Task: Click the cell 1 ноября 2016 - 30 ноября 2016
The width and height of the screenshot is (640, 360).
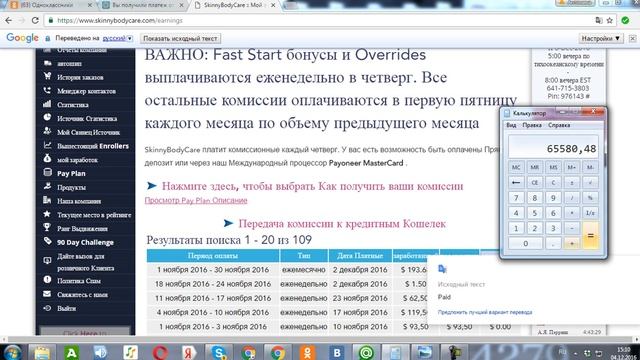Action: pyautogui.click(x=213, y=270)
